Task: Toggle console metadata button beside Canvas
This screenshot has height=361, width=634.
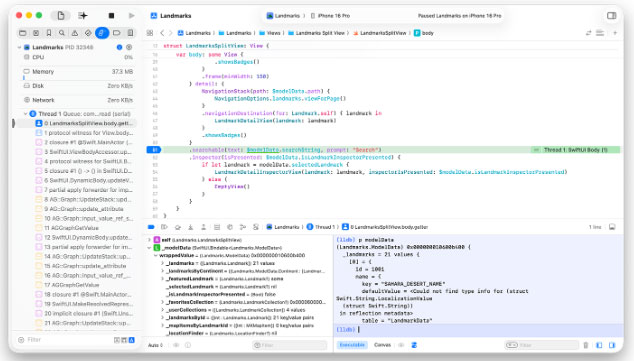Action: [414, 345]
